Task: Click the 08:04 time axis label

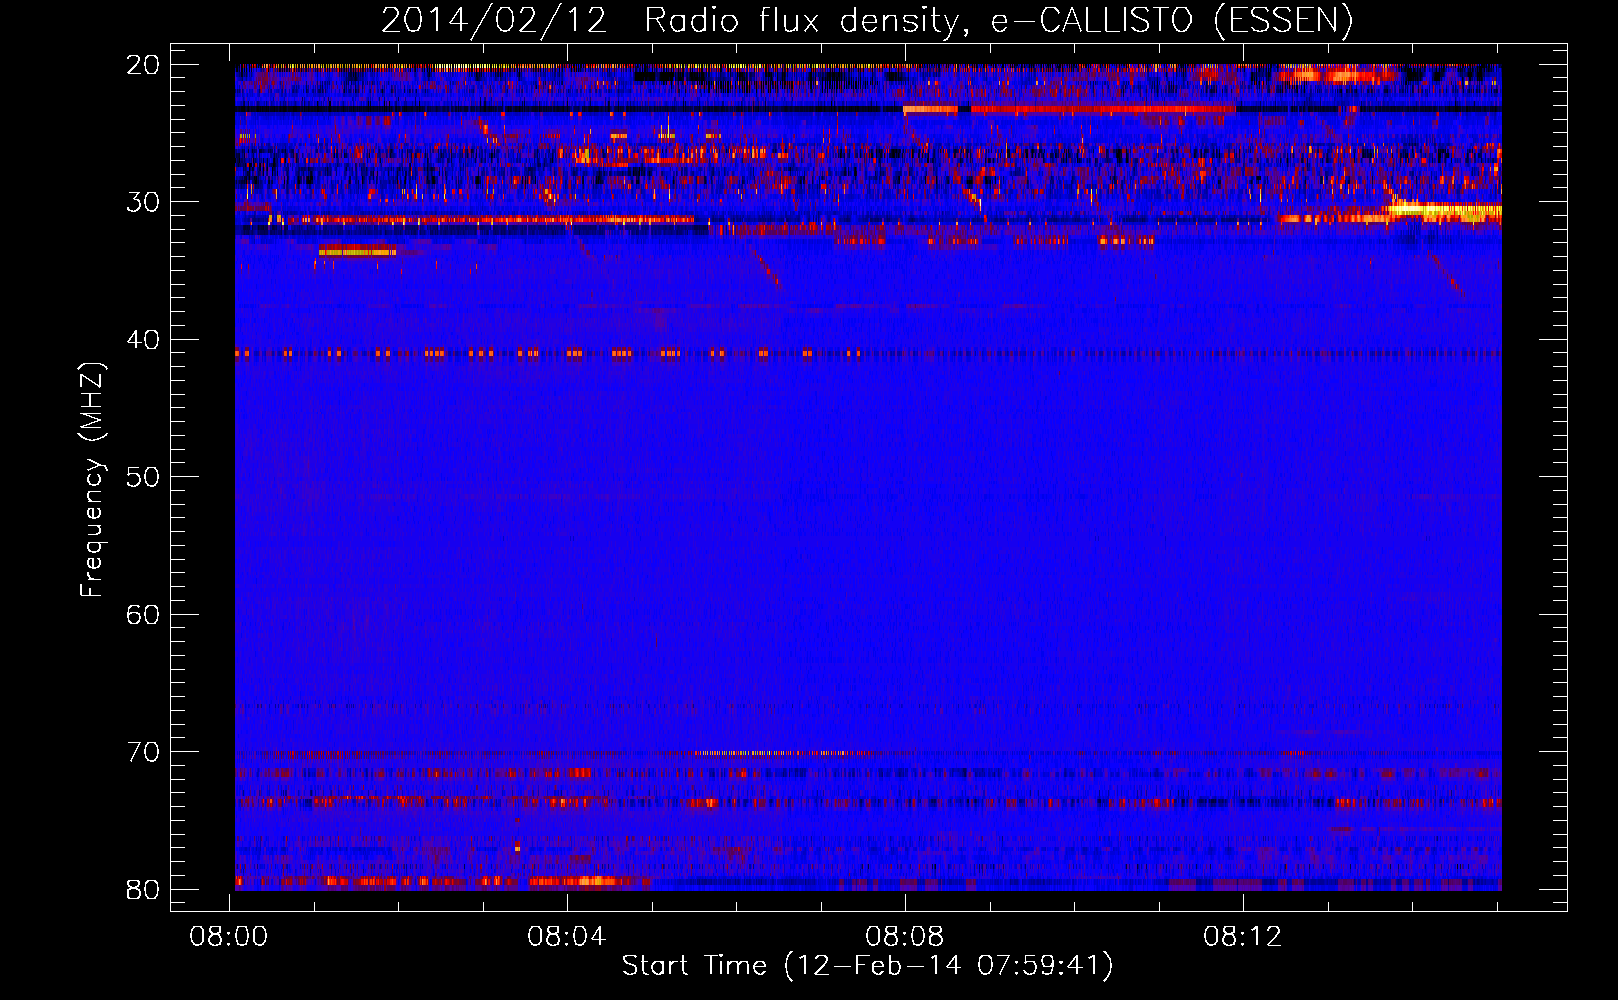Action: click(567, 937)
